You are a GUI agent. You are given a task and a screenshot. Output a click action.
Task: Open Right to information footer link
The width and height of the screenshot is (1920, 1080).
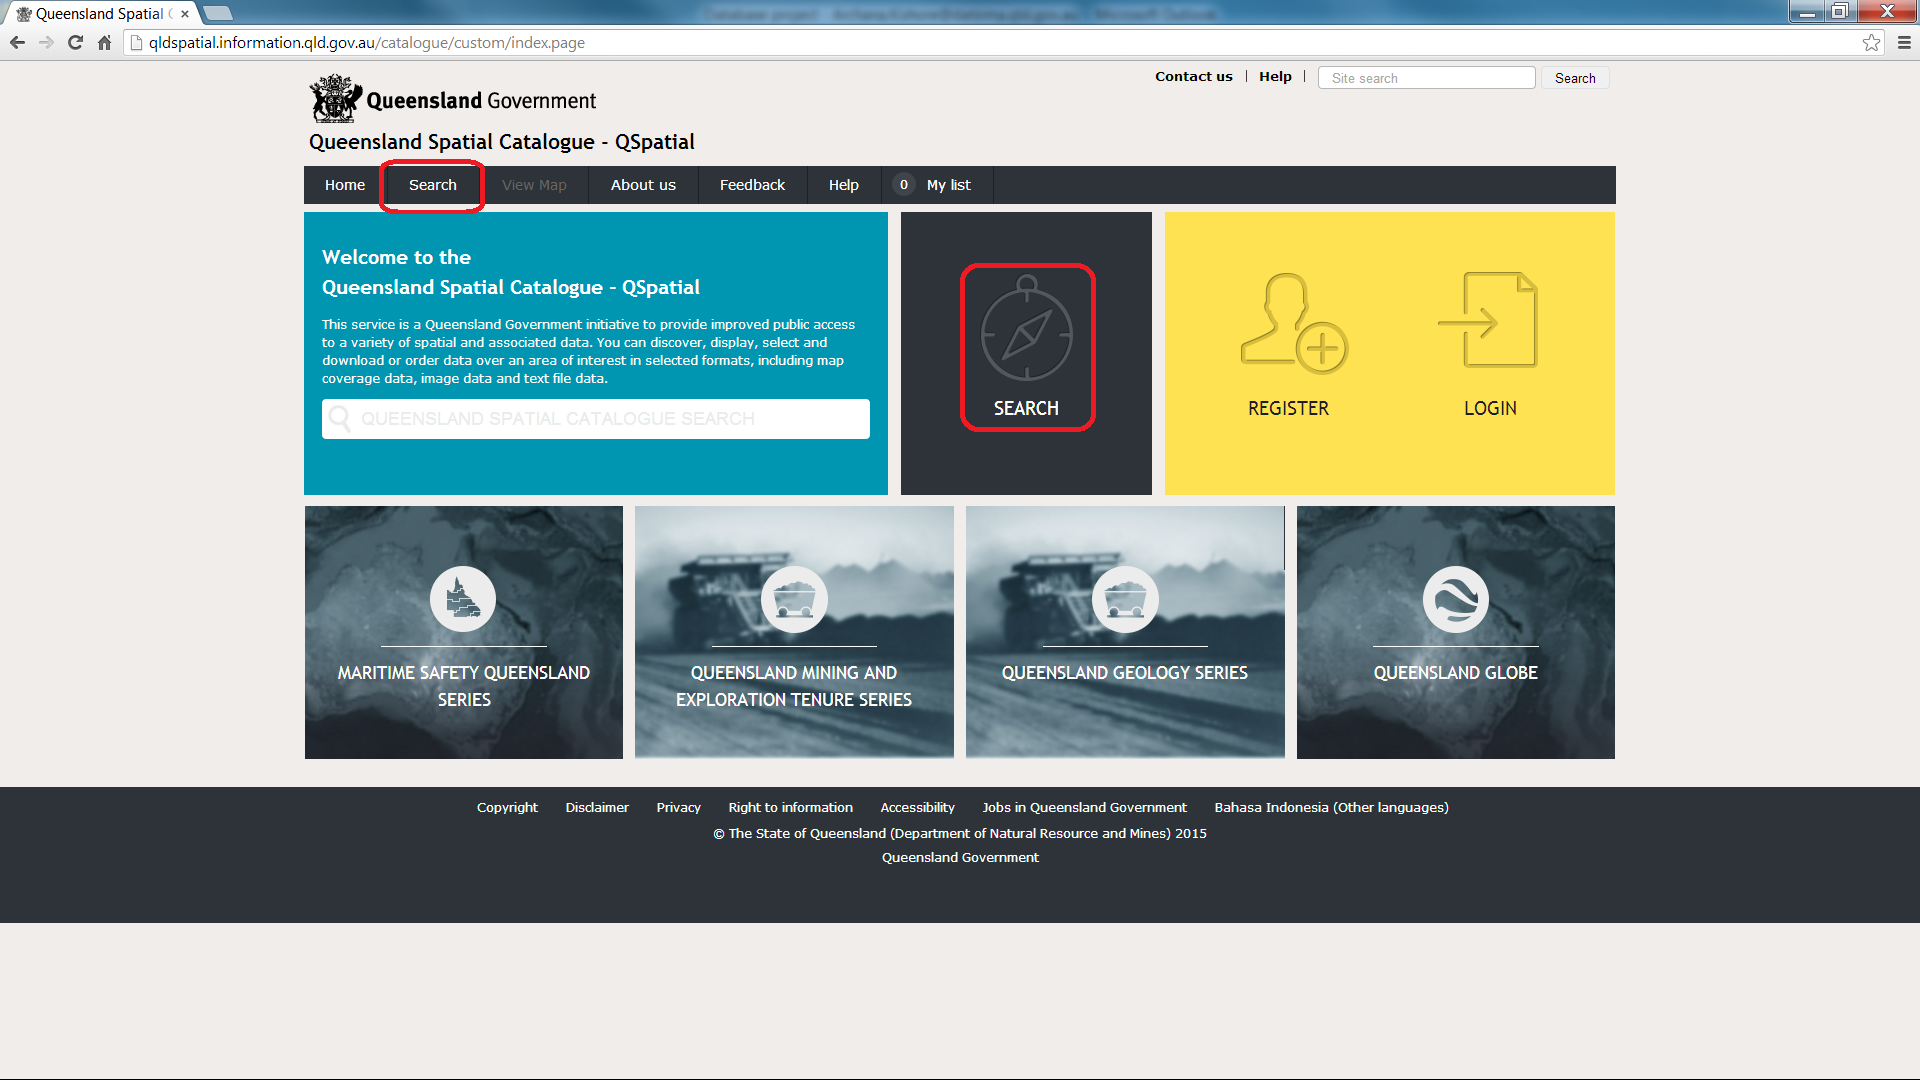790,807
